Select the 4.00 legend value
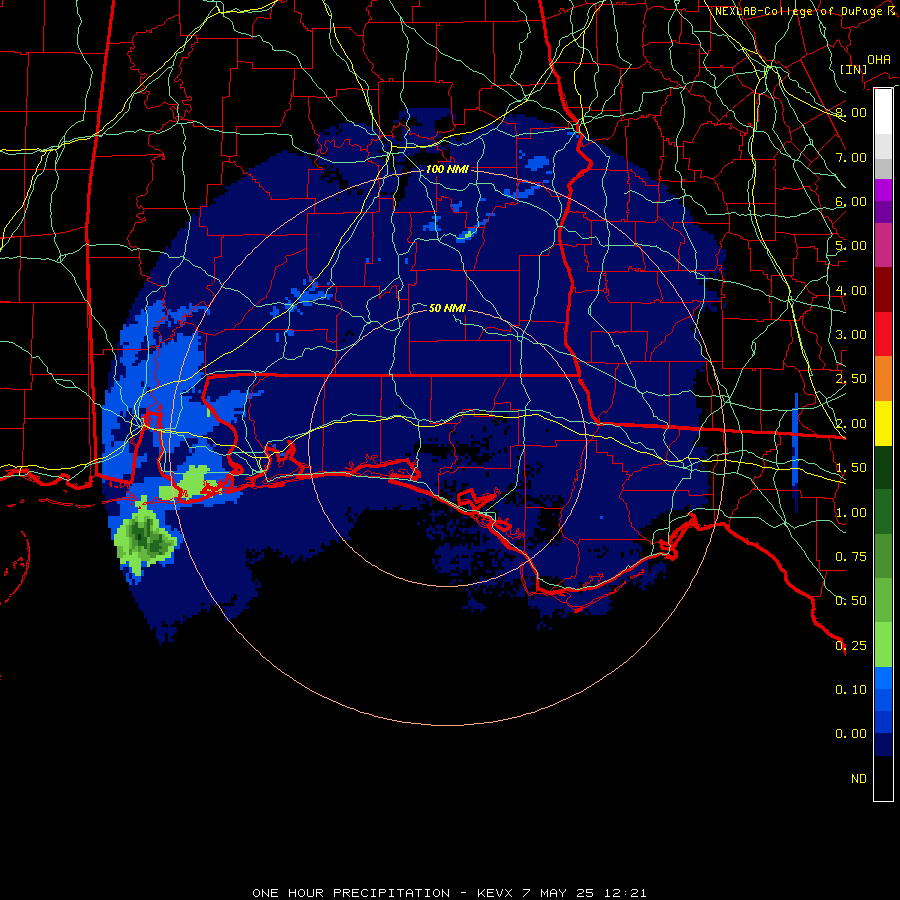This screenshot has height=900, width=900. (851, 290)
